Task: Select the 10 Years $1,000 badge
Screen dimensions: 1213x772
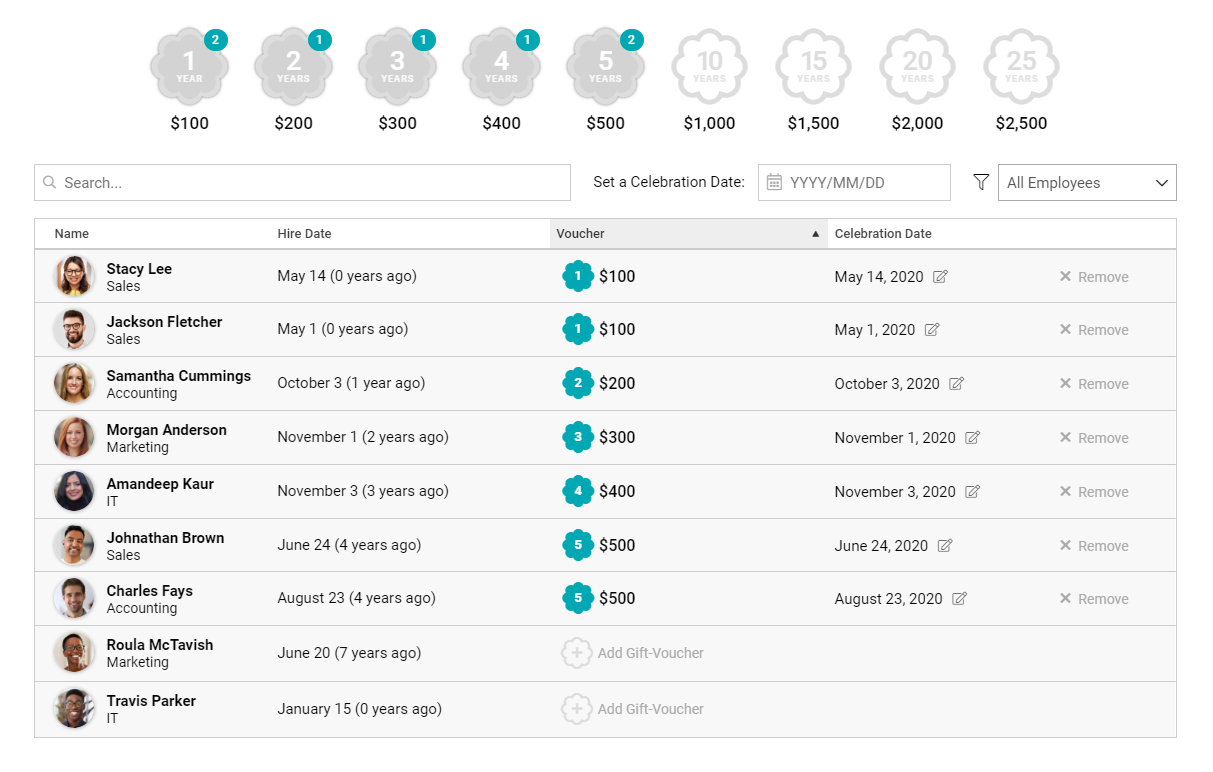Action: pos(709,68)
